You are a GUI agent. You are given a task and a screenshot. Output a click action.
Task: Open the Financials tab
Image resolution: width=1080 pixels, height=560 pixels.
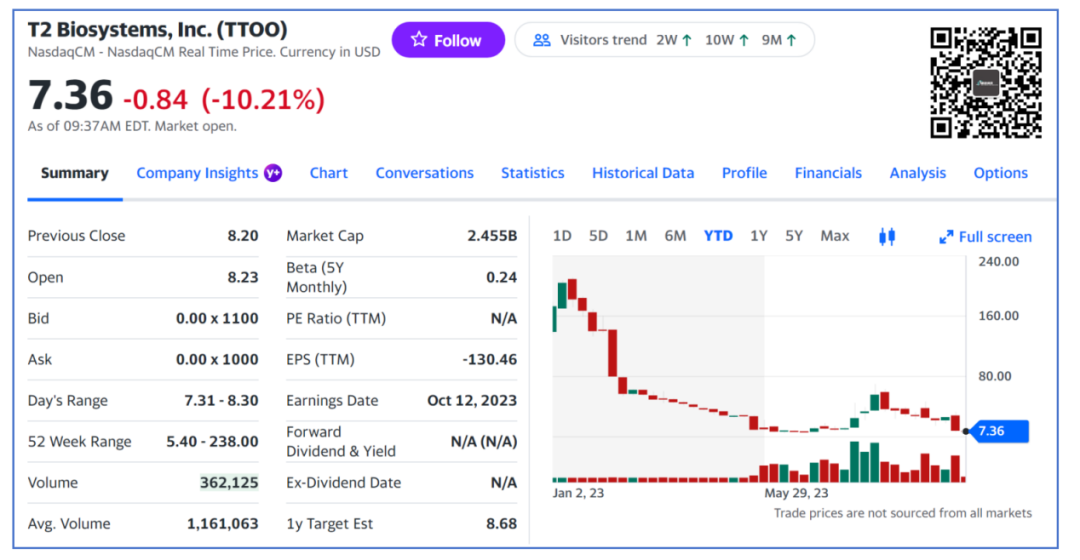pyautogui.click(x=828, y=173)
